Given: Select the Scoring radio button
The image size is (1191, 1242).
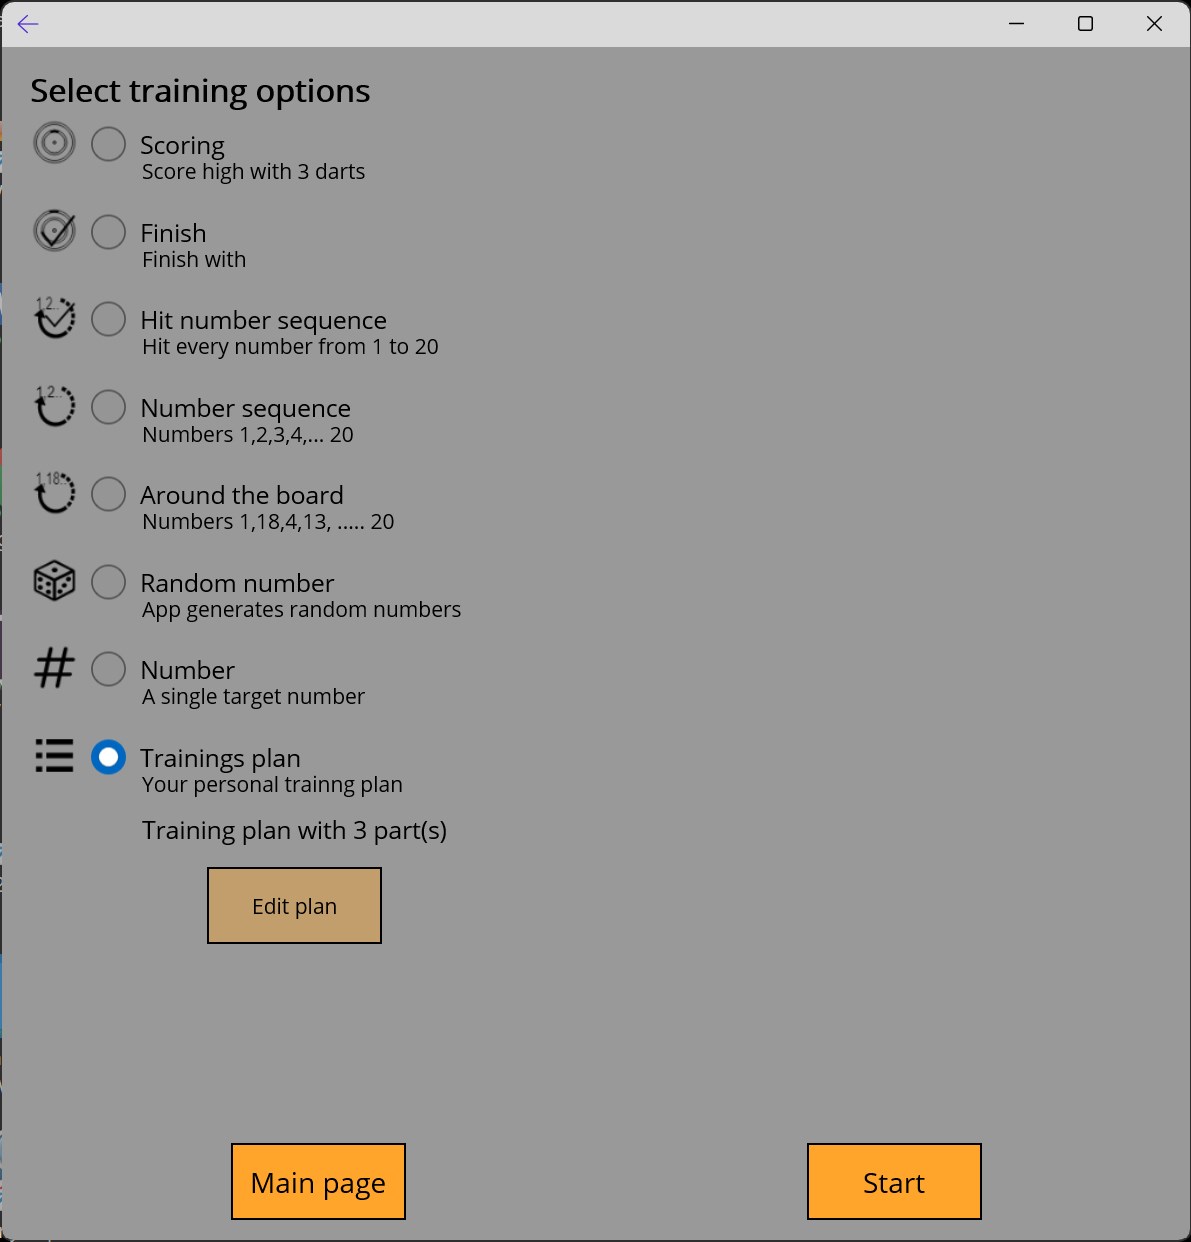Looking at the screenshot, I should point(108,144).
